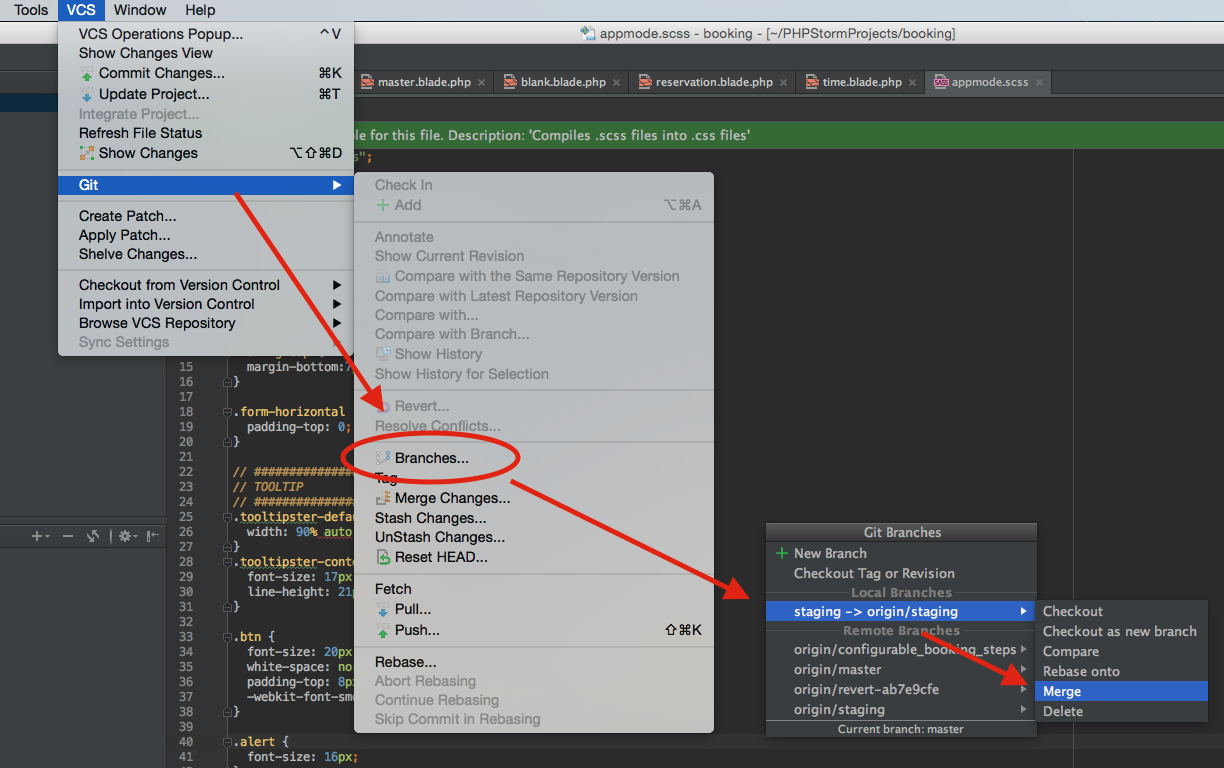This screenshot has height=768, width=1224.
Task: Open the Help menu
Action: click(x=200, y=10)
